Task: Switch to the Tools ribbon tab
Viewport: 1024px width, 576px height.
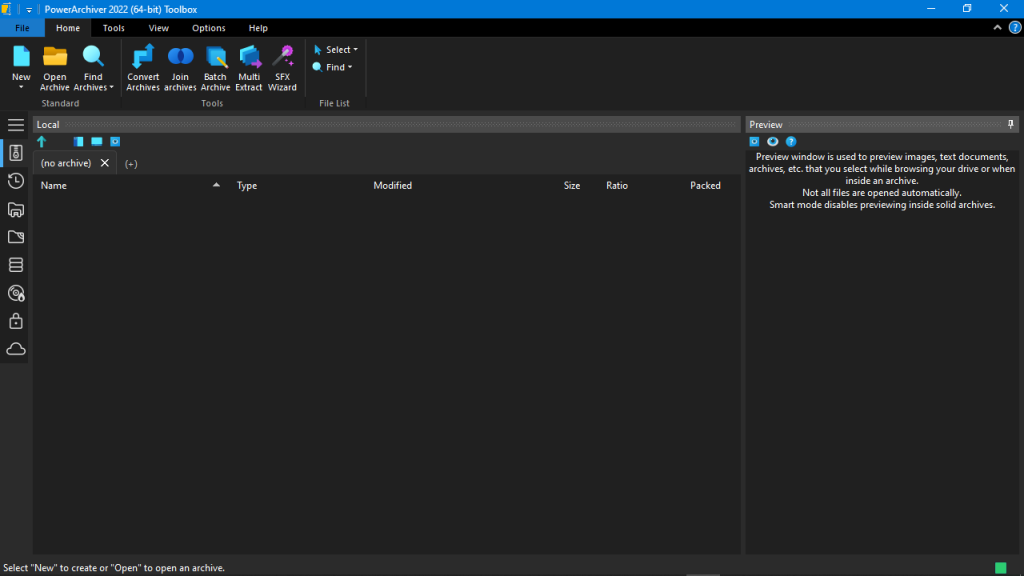Action: 113,27
